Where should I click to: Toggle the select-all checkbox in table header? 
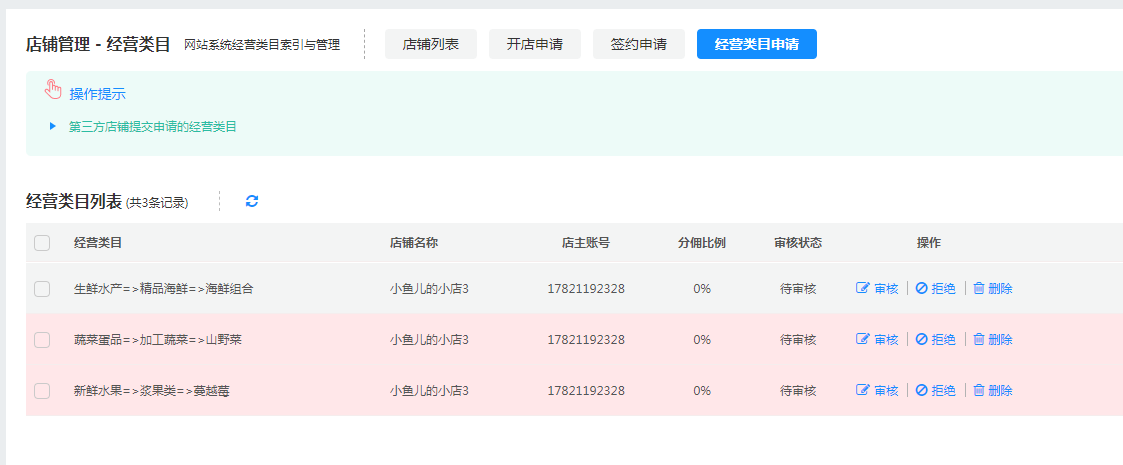(42, 243)
